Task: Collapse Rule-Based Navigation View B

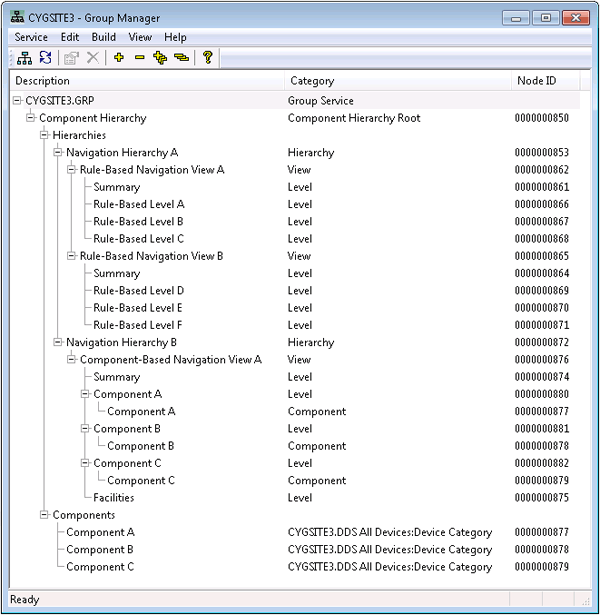Action: (x=71, y=256)
